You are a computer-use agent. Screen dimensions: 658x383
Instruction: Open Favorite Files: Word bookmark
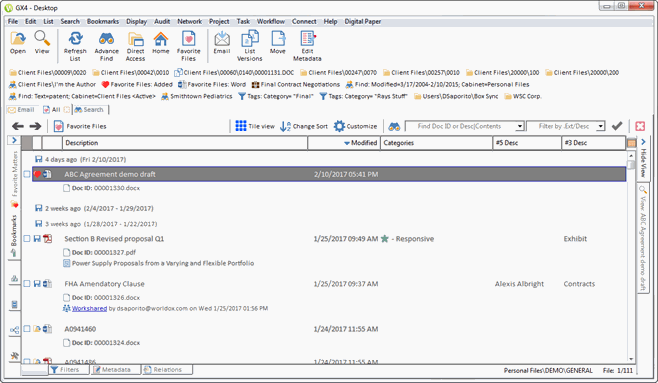click(212, 84)
